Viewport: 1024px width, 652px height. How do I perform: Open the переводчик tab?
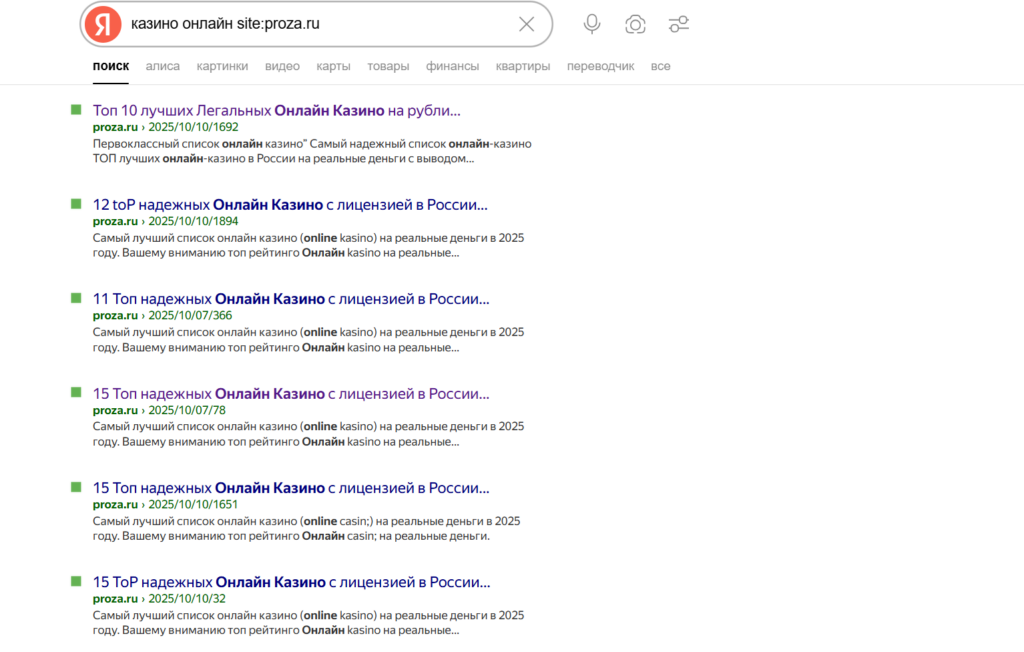[x=600, y=66]
